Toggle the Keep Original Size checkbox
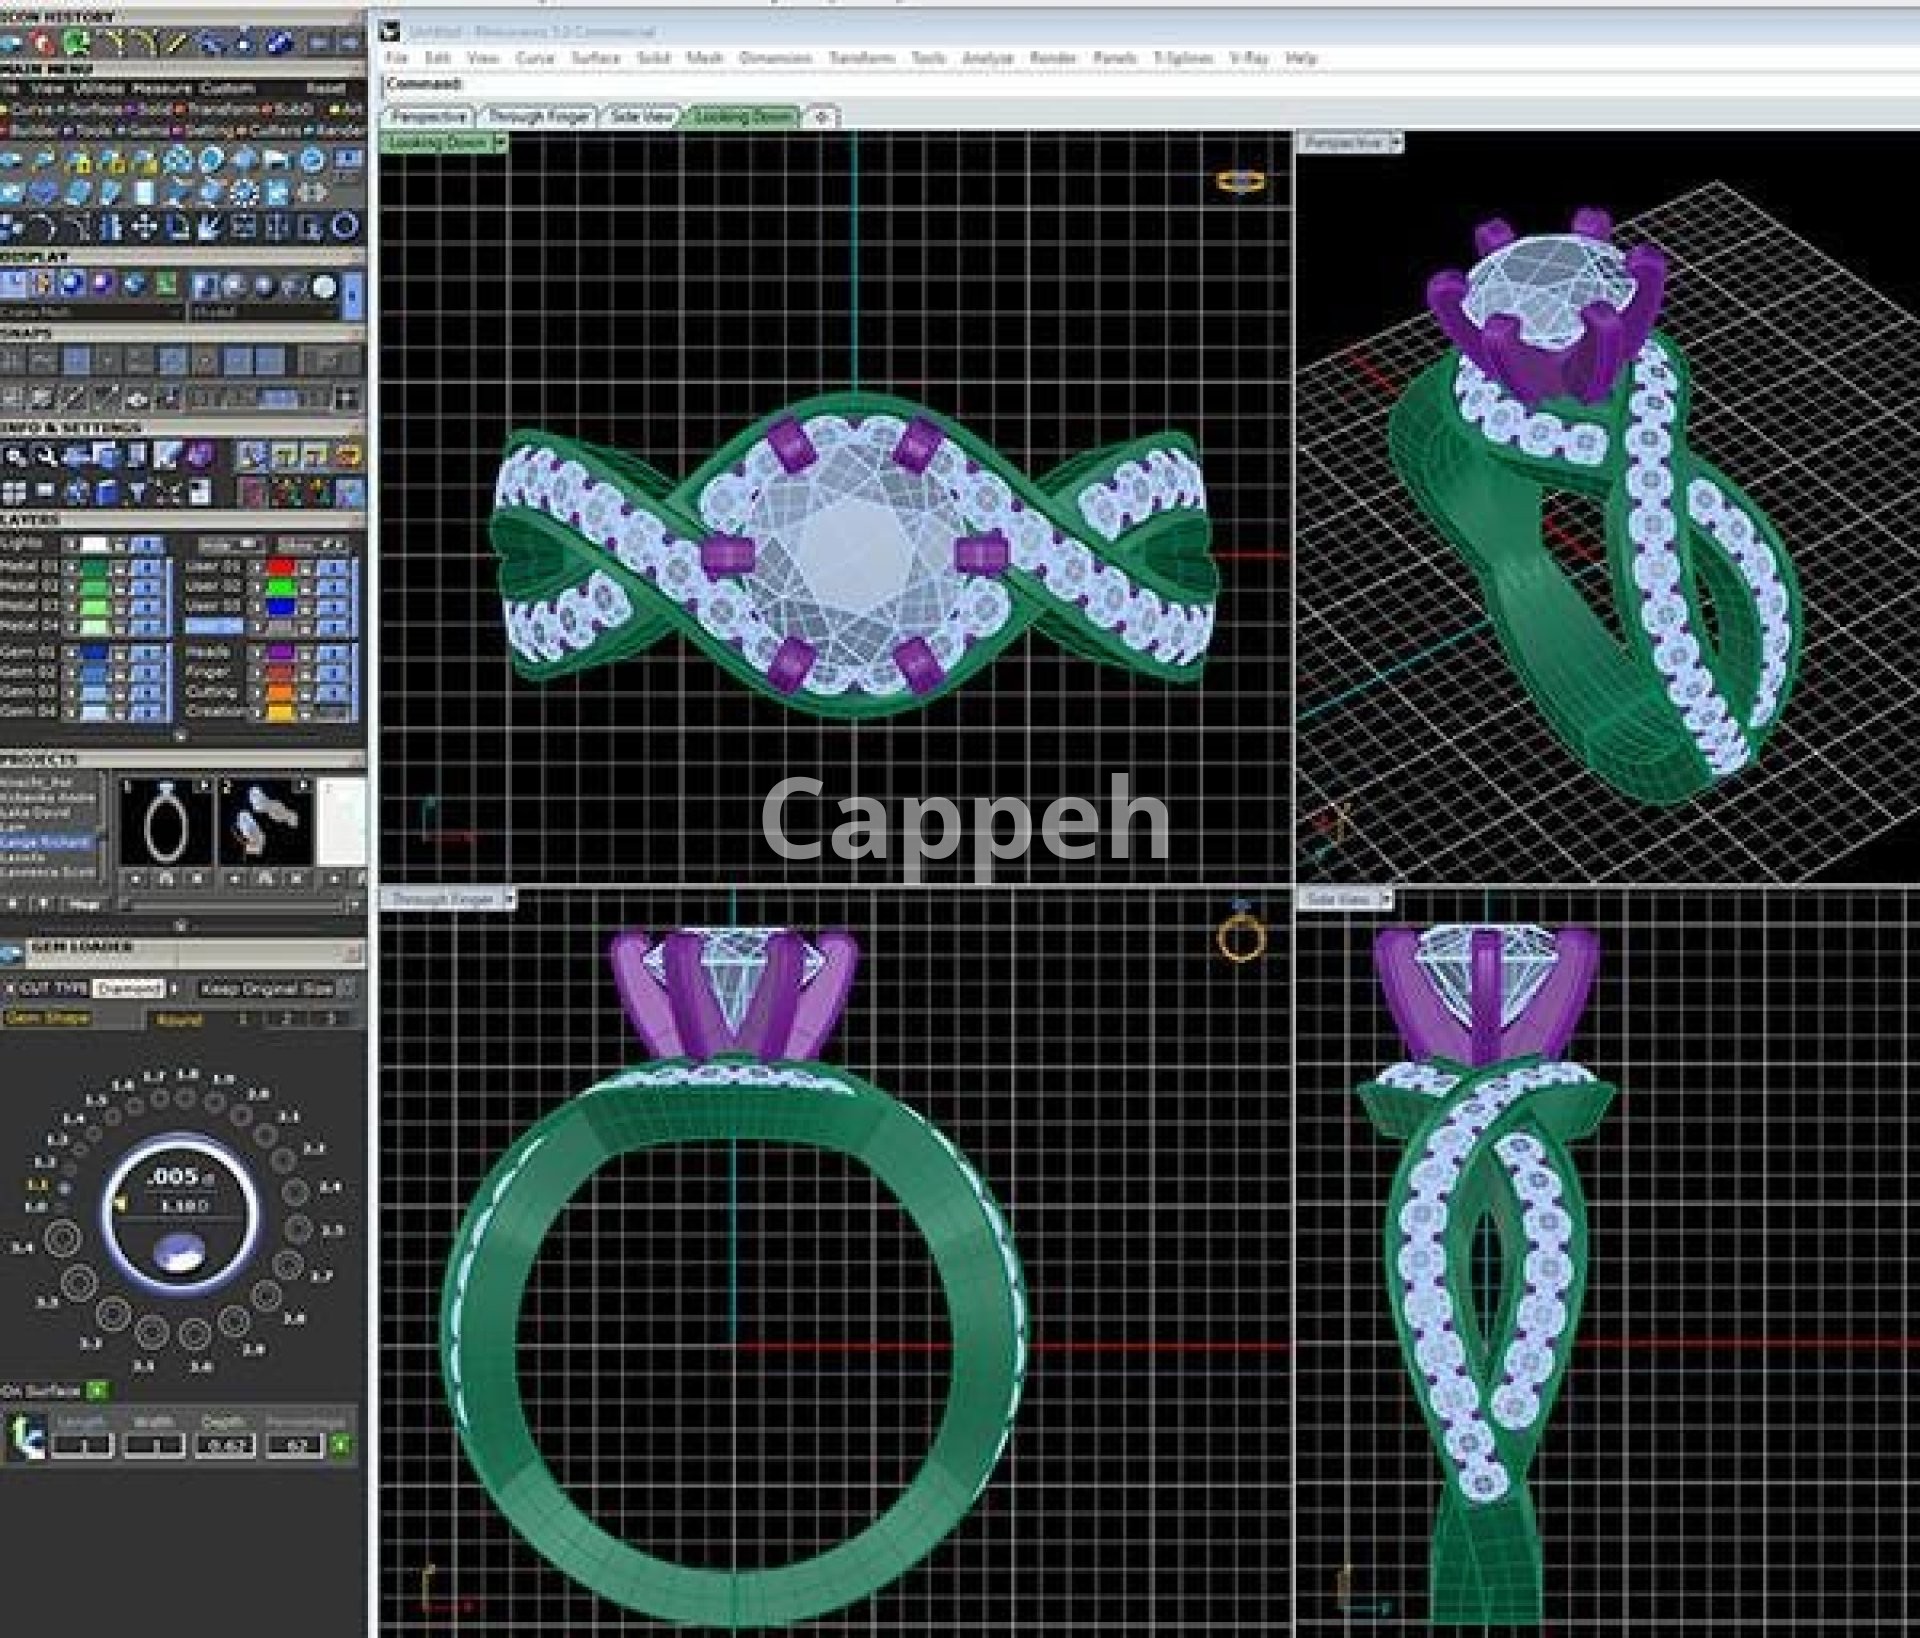 [346, 988]
